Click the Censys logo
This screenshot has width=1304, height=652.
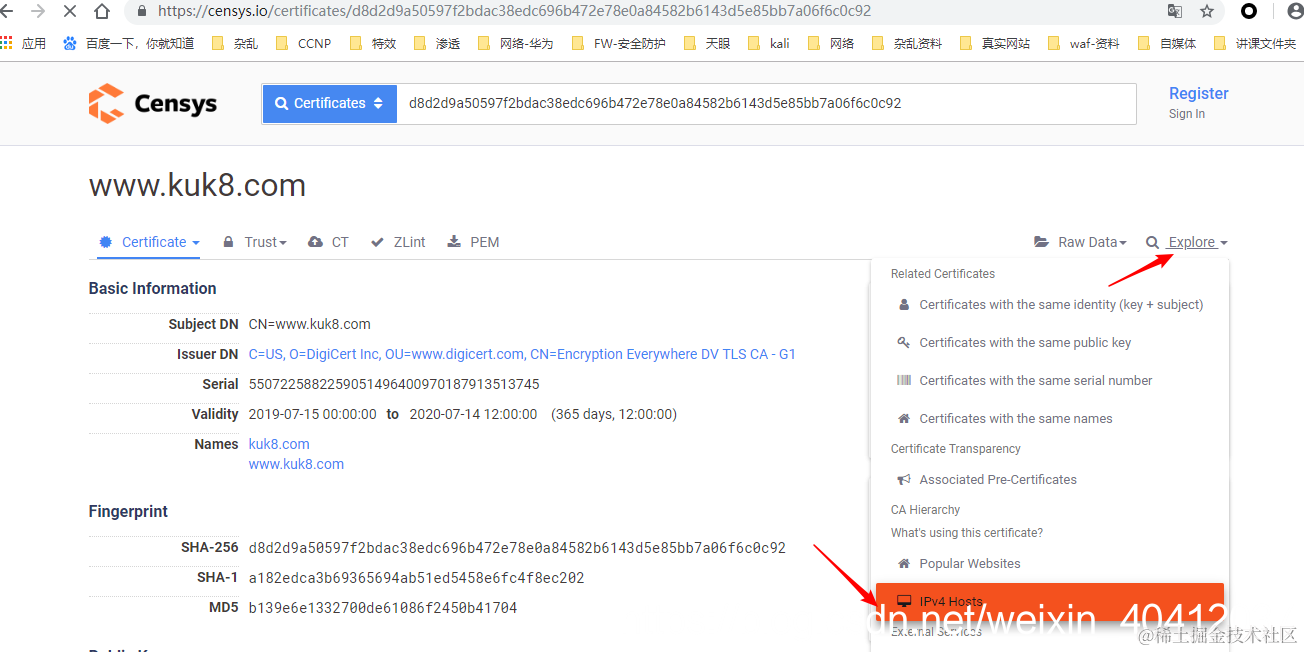pos(152,103)
